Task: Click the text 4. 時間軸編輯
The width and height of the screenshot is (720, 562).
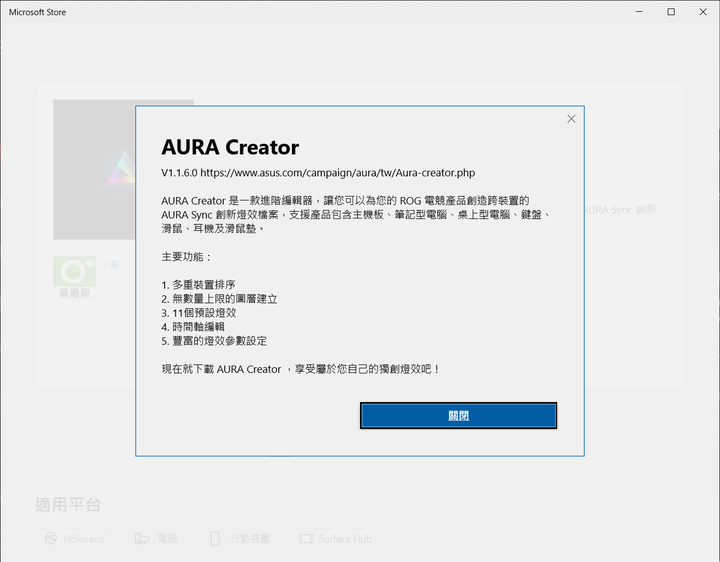Action: click(x=193, y=327)
